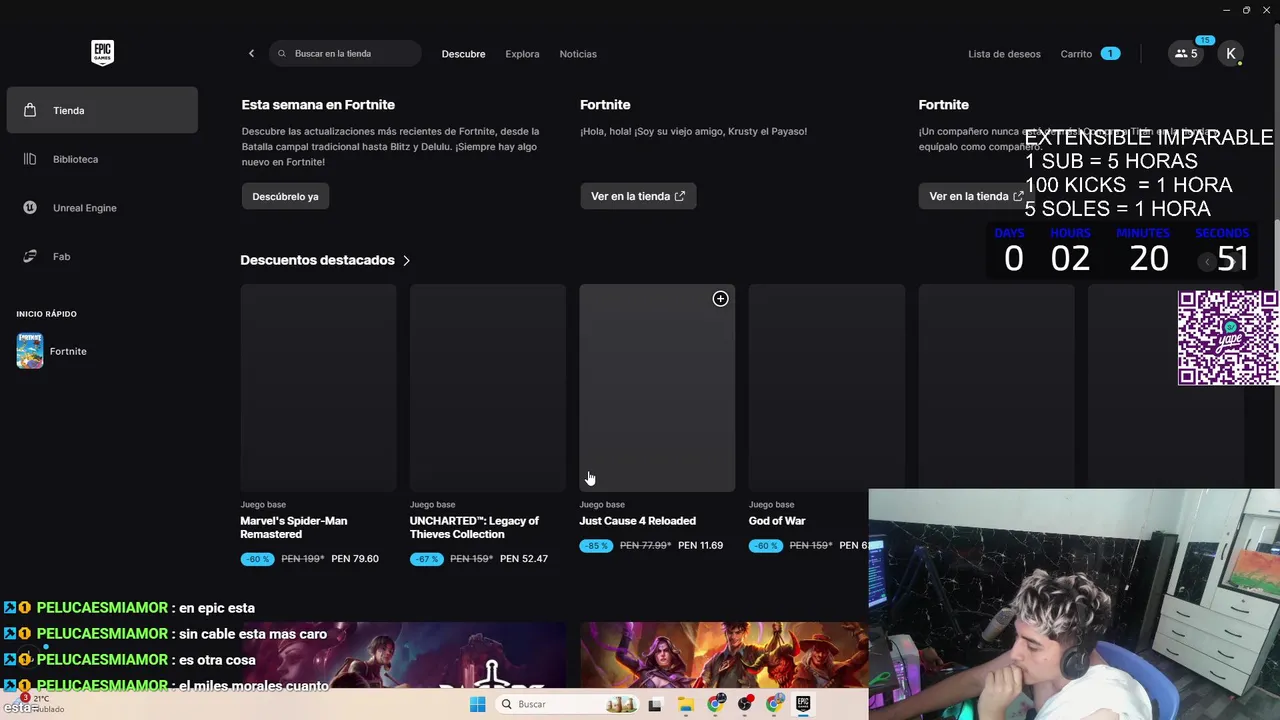The height and width of the screenshot is (720, 1280).
Task: Click the taskbar Buscar search box
Action: tap(569, 704)
